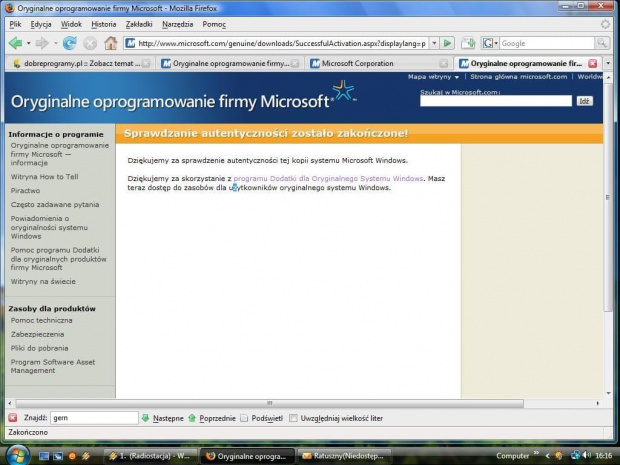Click the Back navigation arrow

(x=15, y=43)
